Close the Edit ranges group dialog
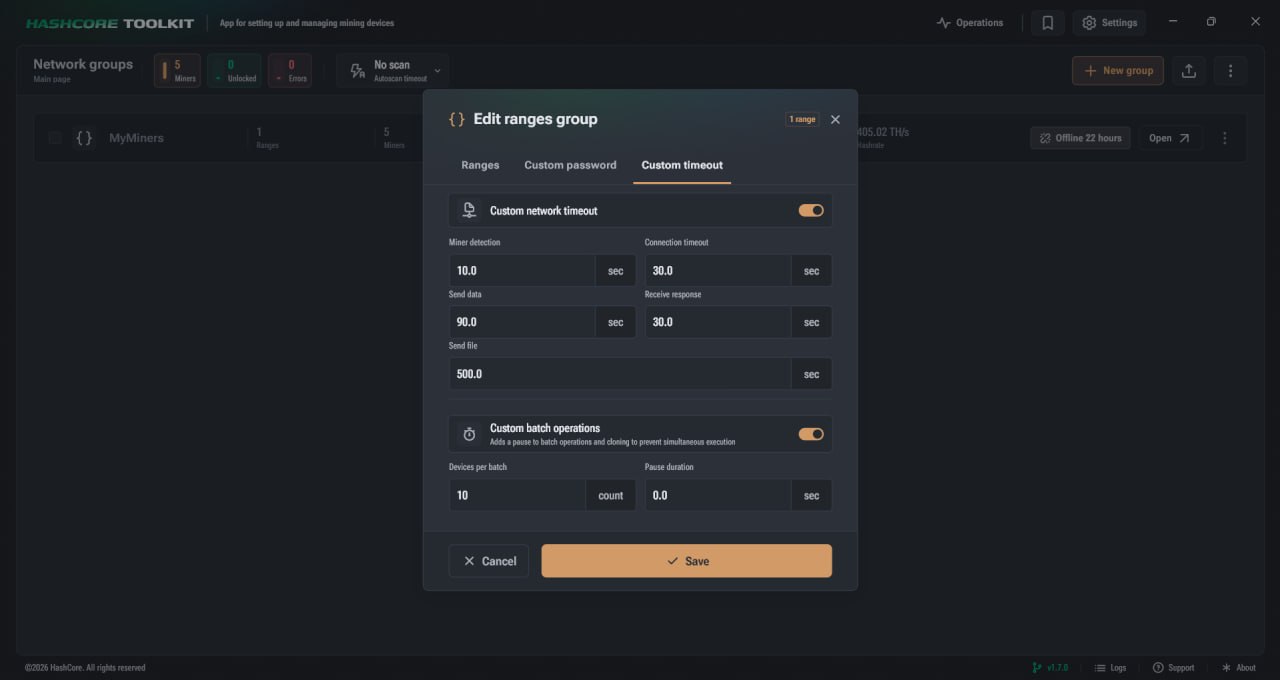The height and width of the screenshot is (680, 1280). [835, 119]
